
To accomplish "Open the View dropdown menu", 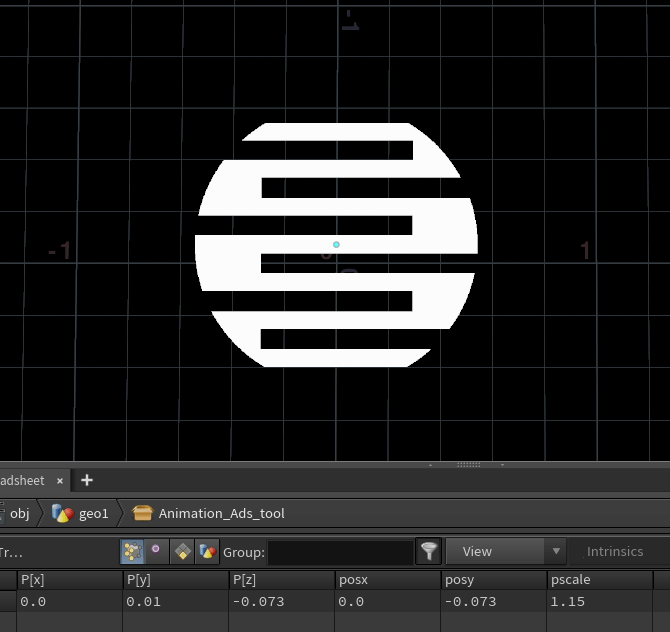I will [x=506, y=551].
